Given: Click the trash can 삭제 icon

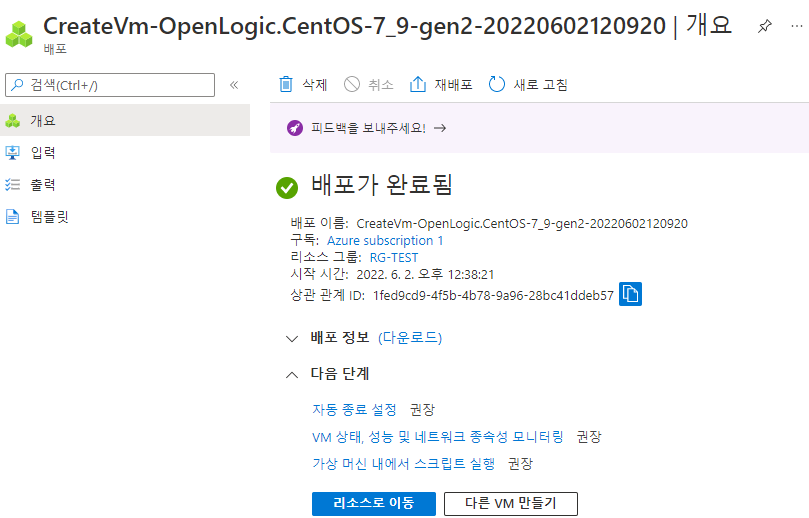Looking at the screenshot, I should coord(286,84).
